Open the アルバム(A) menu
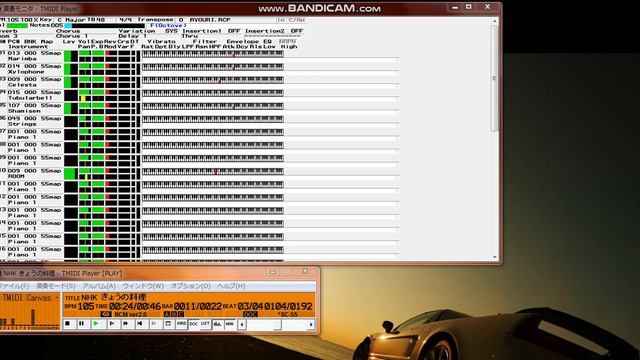Viewport: 640px width, 360px height. pyautogui.click(x=99, y=286)
